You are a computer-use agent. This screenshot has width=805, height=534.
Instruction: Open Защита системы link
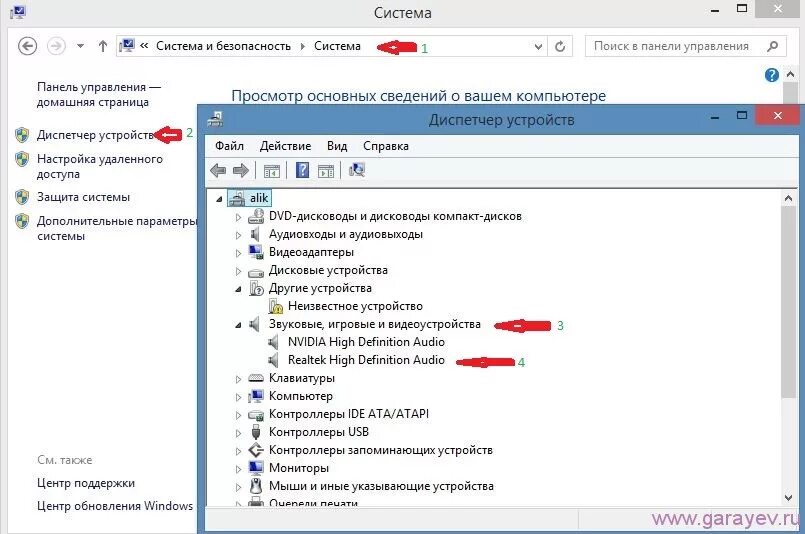pyautogui.click(x=83, y=197)
